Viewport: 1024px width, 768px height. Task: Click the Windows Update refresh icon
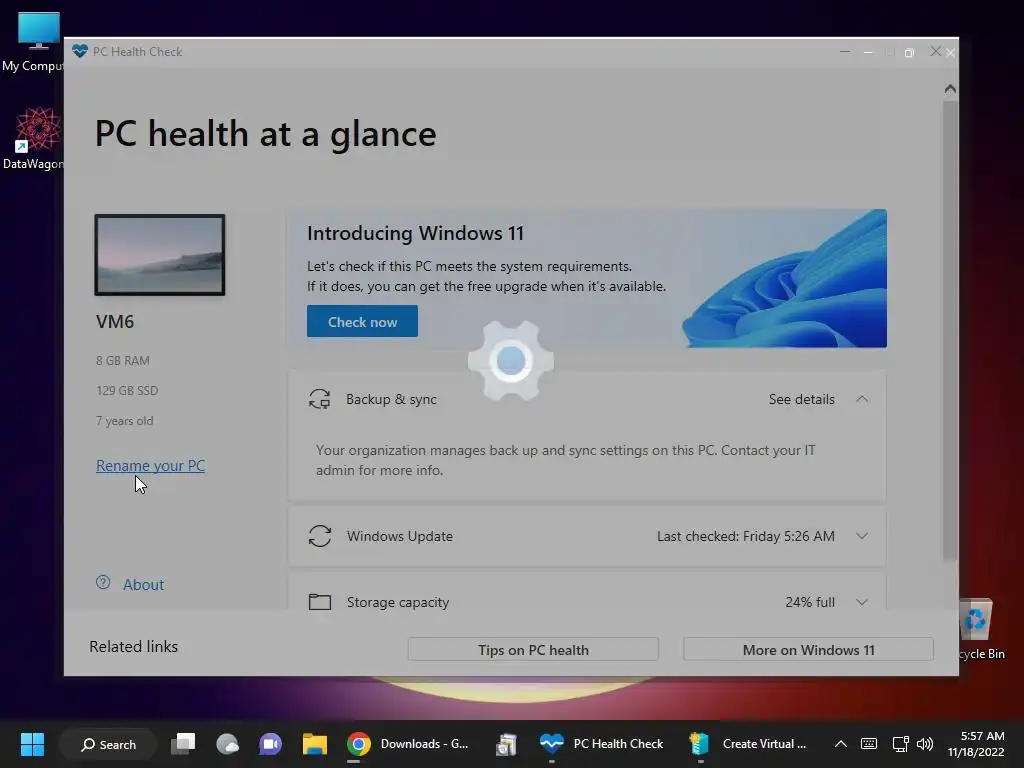point(319,536)
